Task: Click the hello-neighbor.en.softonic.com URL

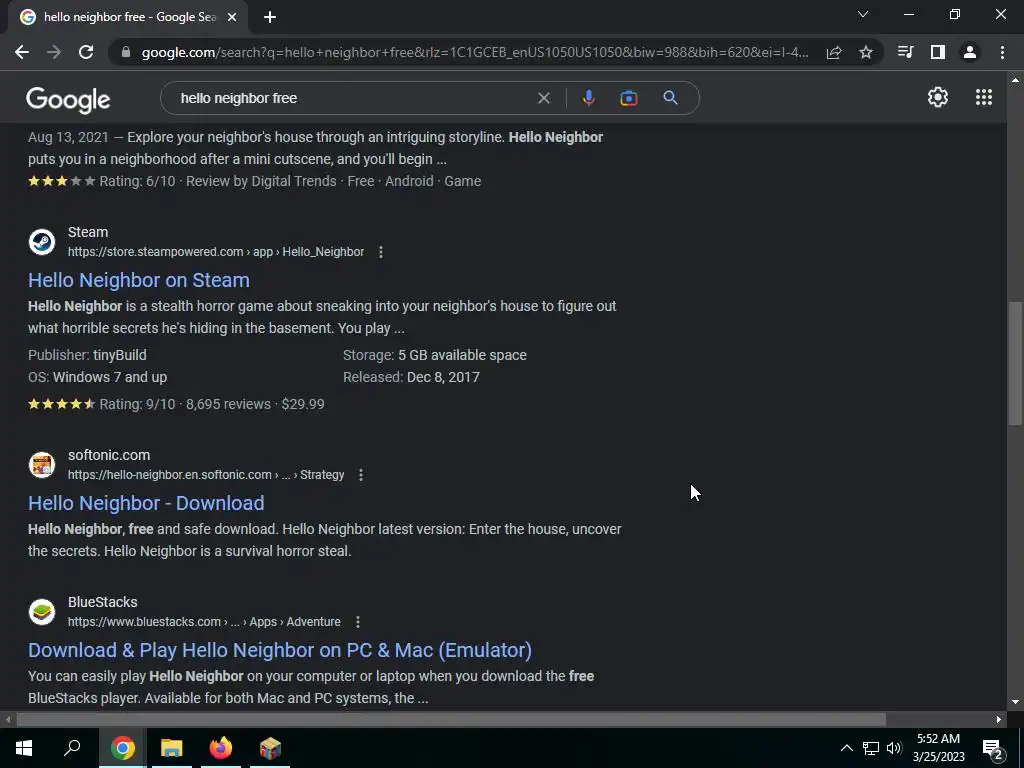Action: tap(206, 475)
